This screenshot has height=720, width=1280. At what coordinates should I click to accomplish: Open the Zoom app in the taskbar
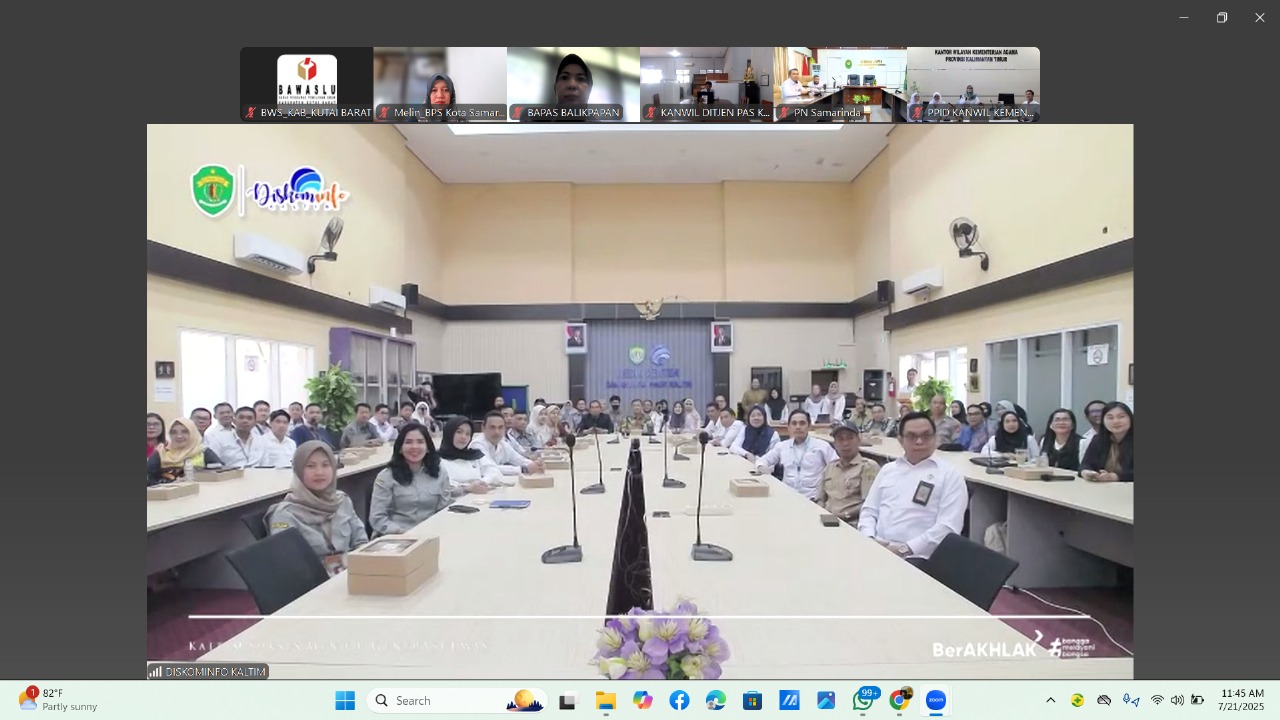[x=936, y=700]
